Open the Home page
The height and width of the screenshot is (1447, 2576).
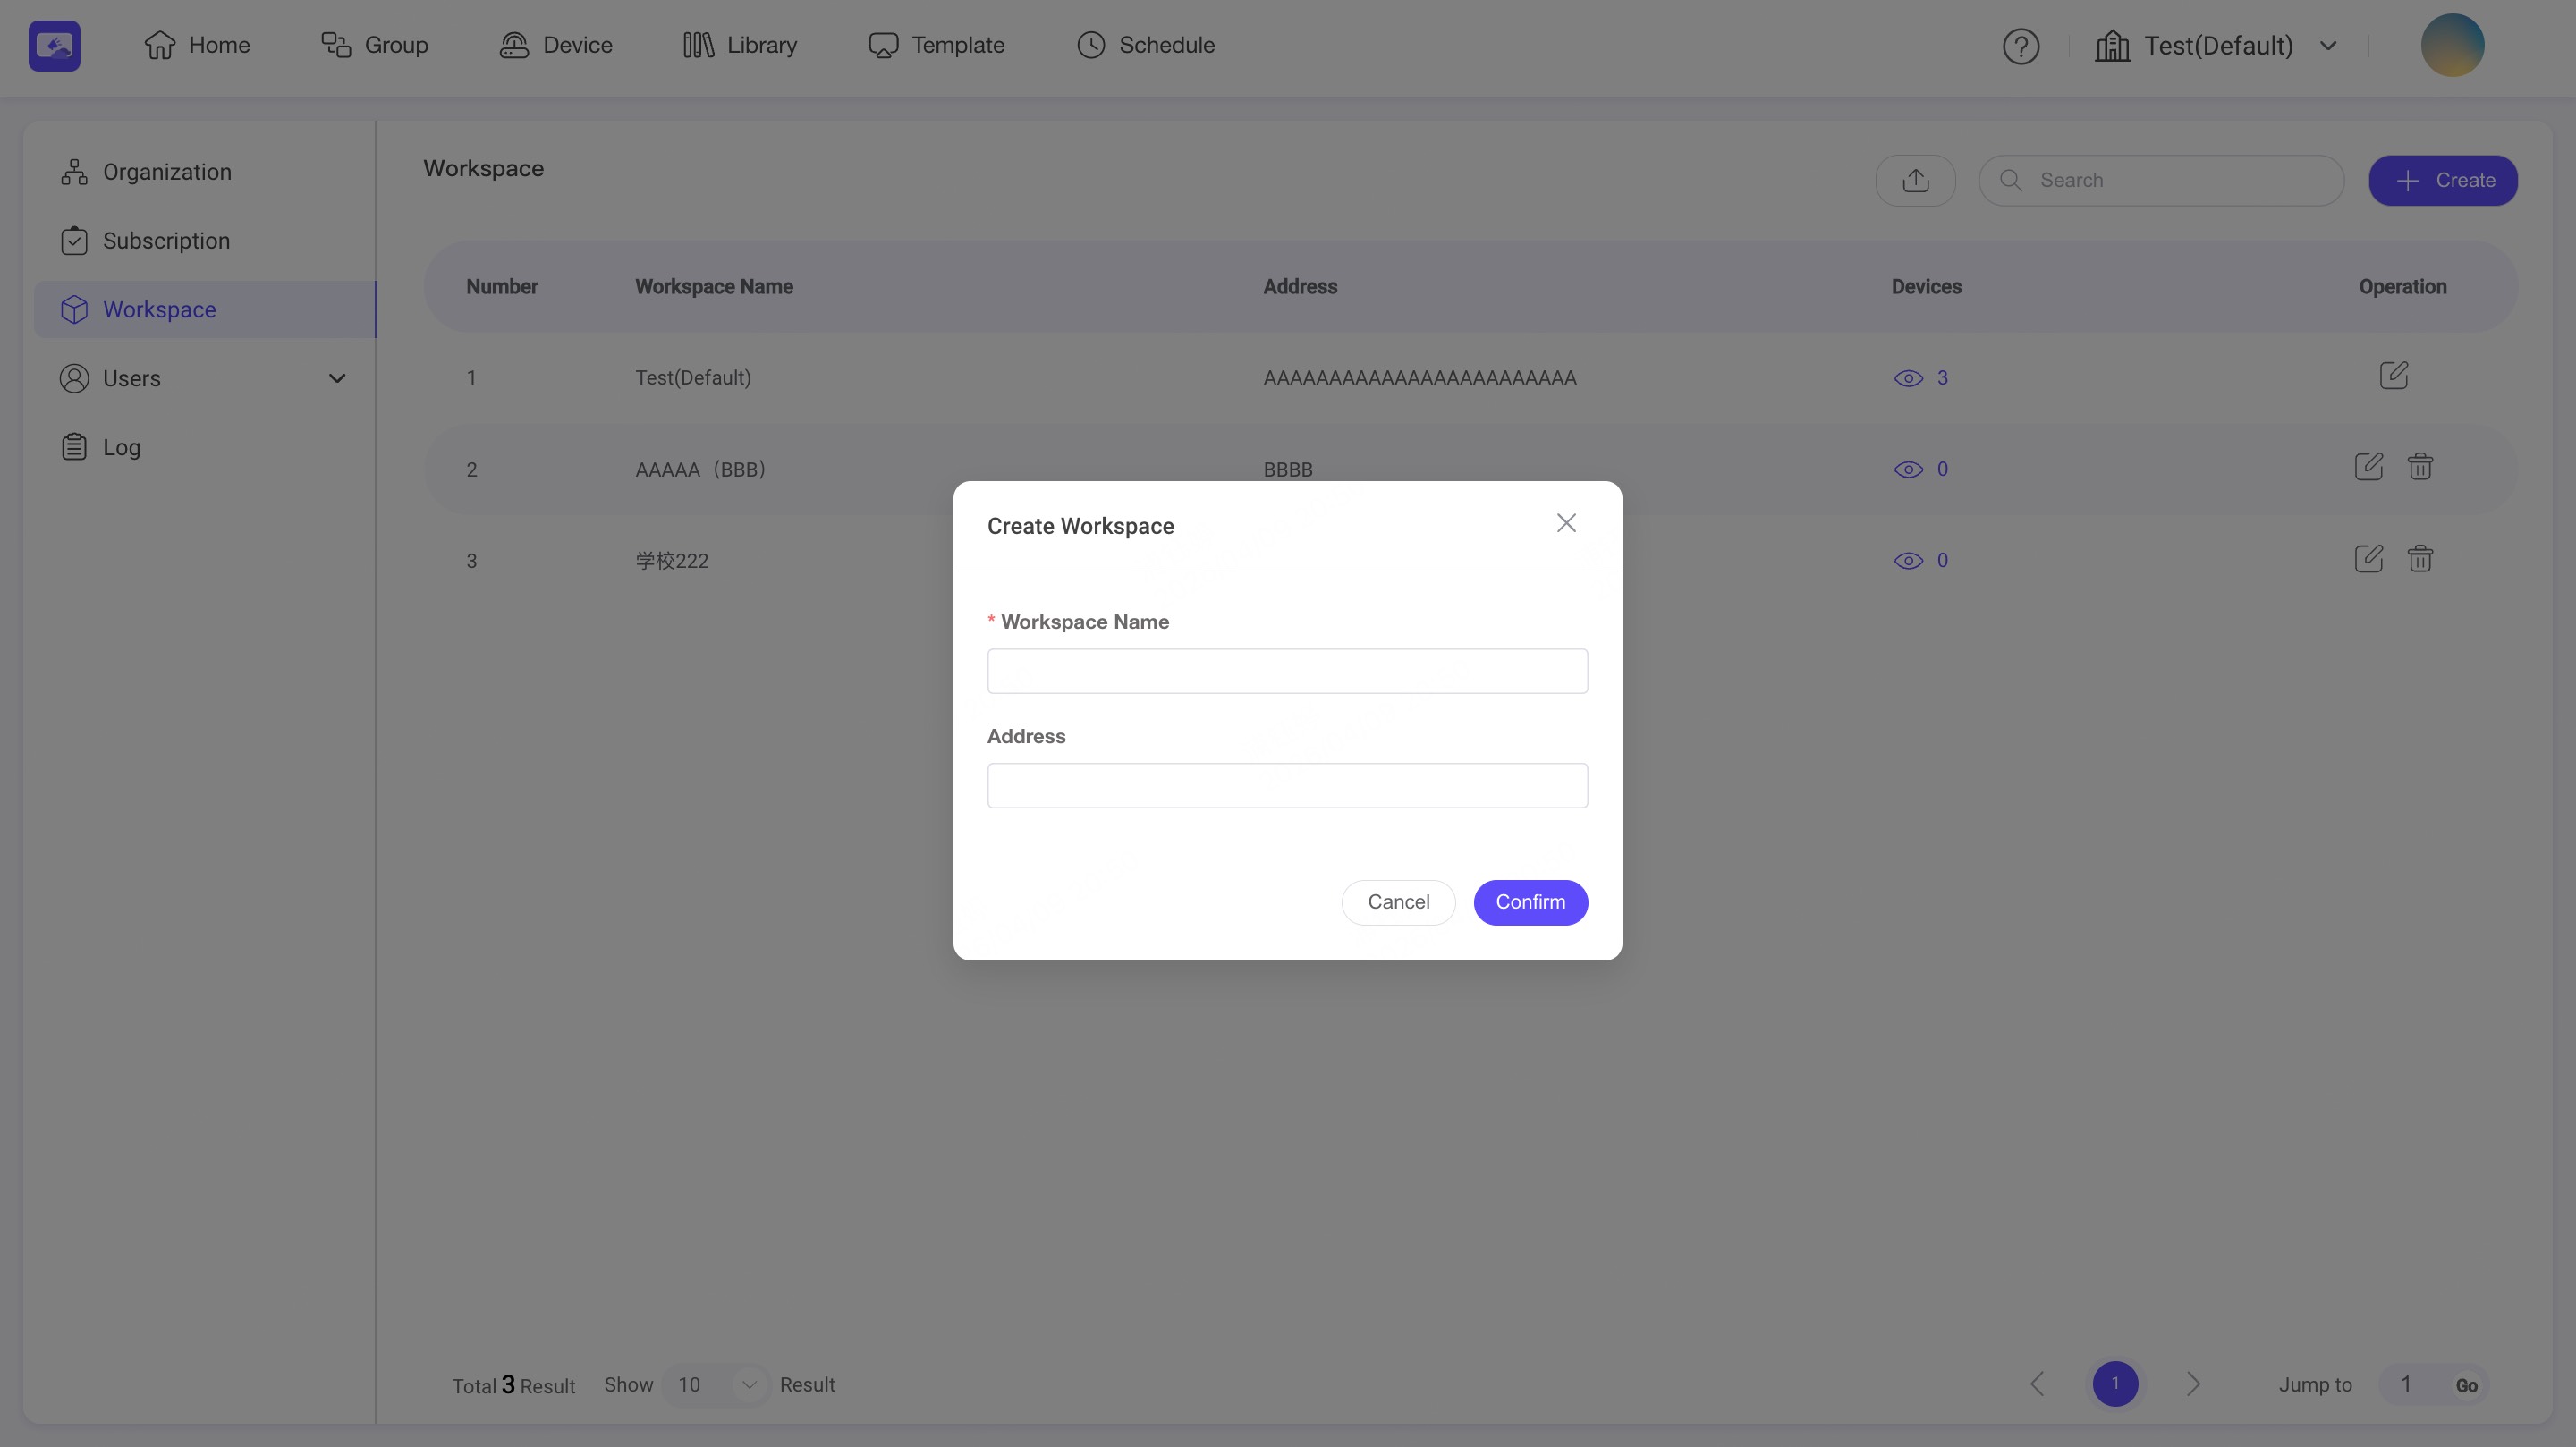pos(197,45)
